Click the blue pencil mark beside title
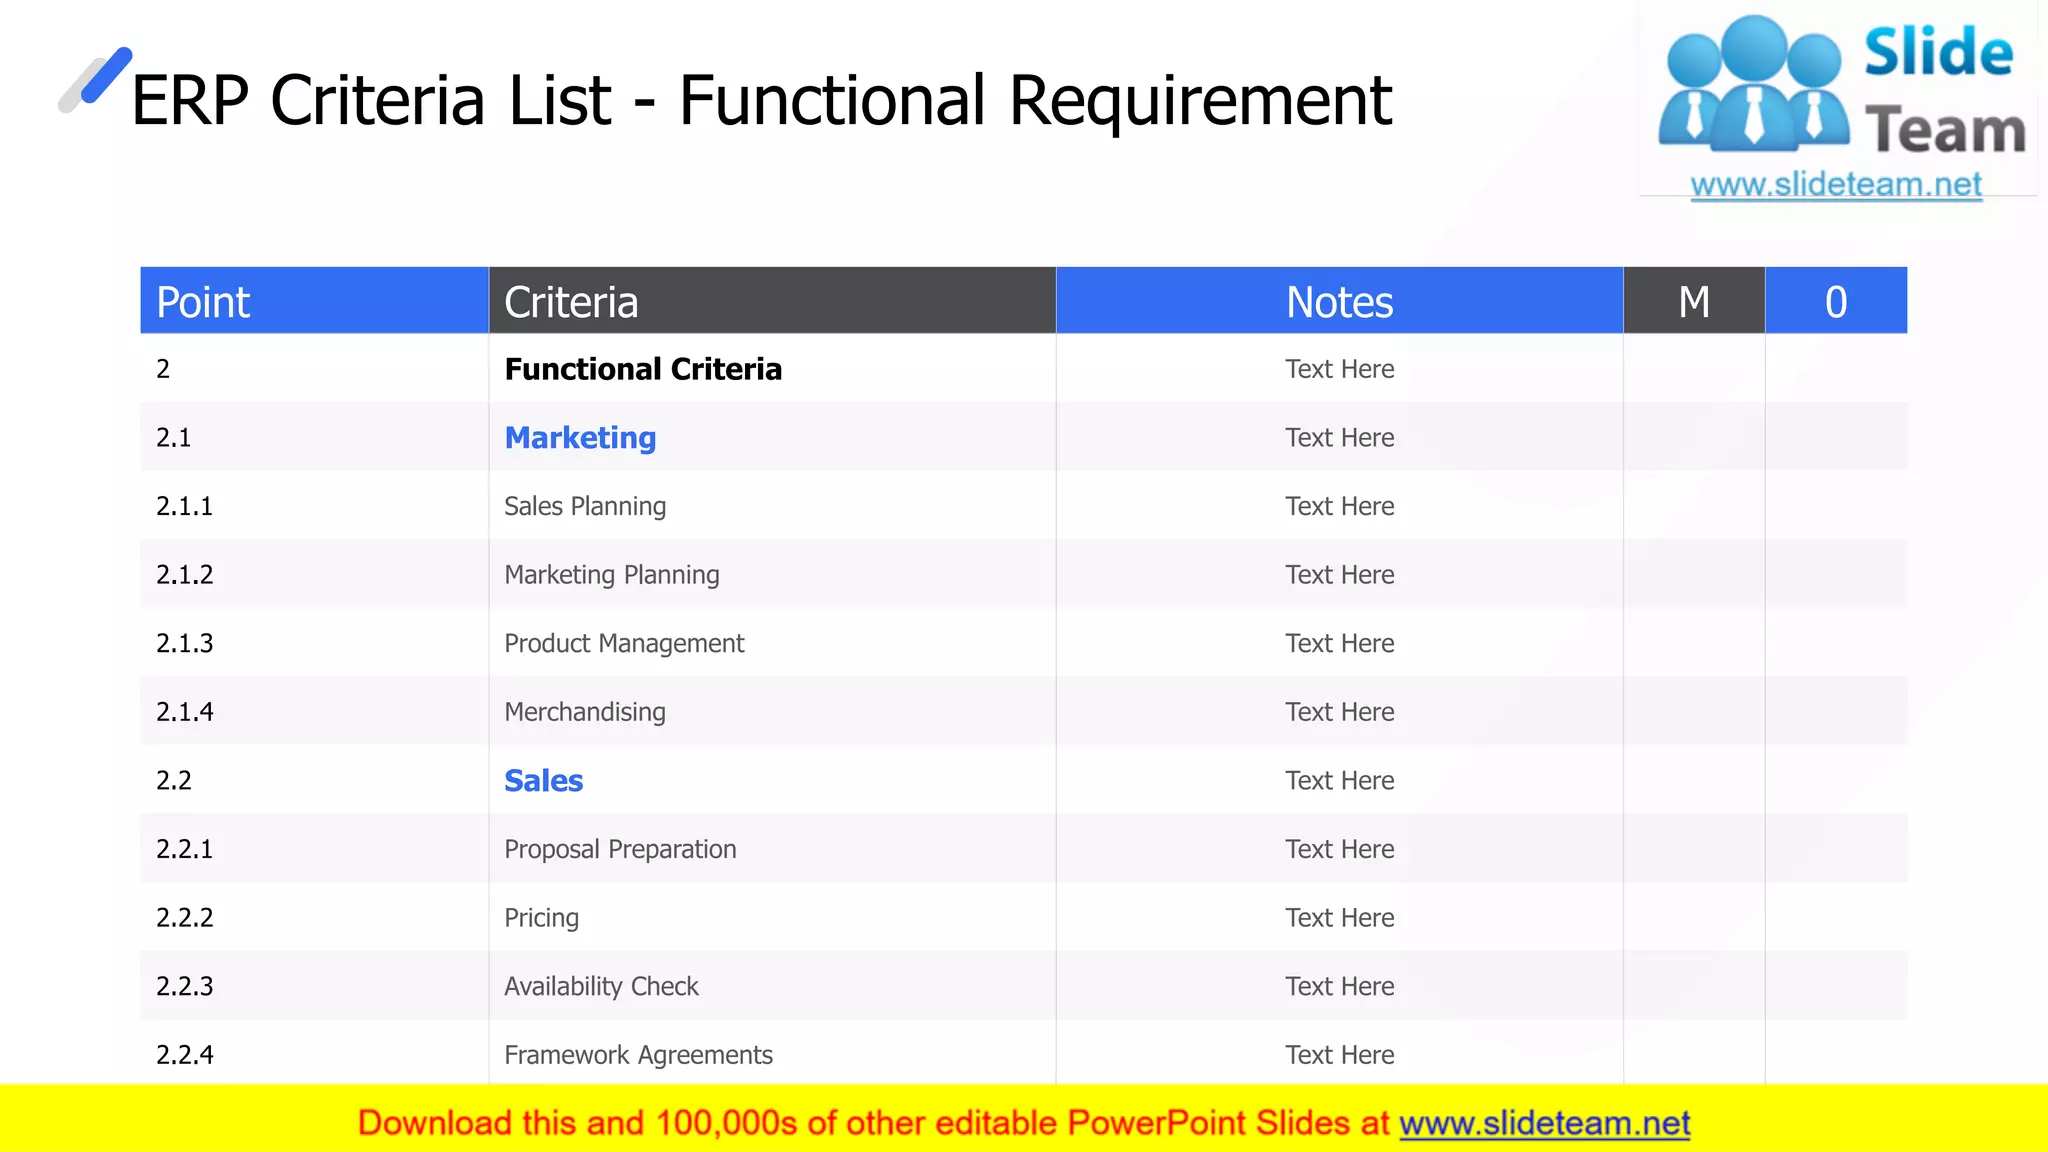 (96, 79)
